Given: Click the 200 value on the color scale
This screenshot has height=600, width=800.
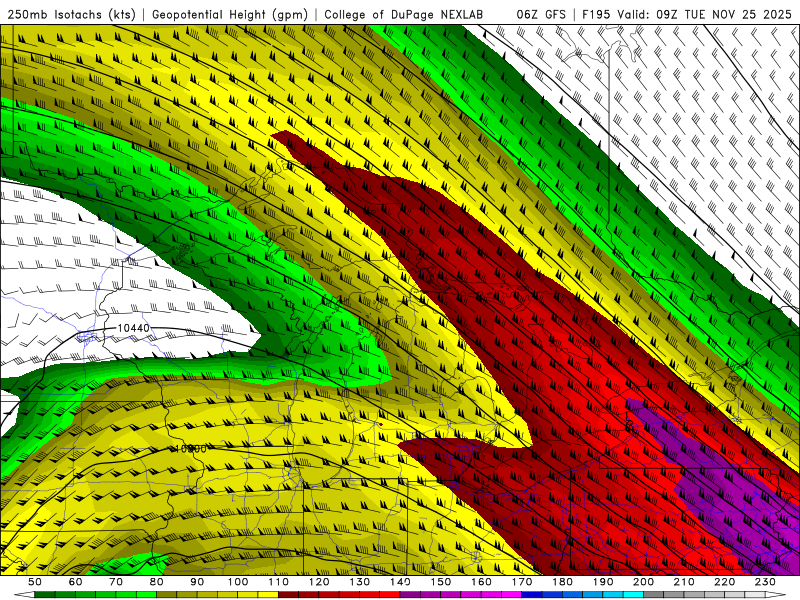Looking at the screenshot, I should [644, 582].
